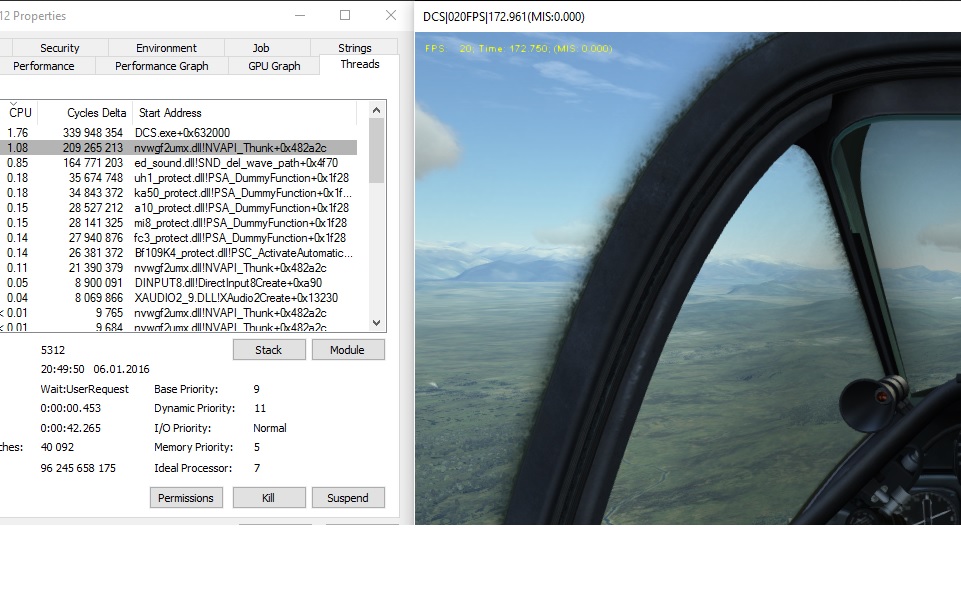Select the Job tab
The image size is (961, 591).
260,48
